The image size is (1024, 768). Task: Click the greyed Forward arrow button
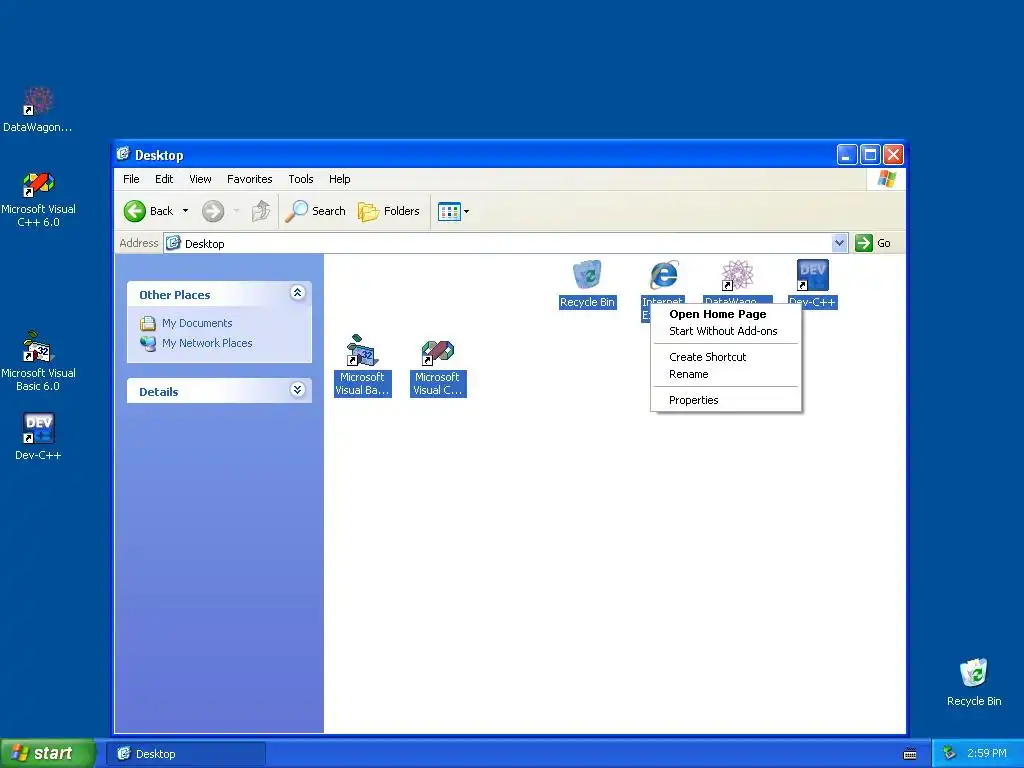tap(213, 211)
